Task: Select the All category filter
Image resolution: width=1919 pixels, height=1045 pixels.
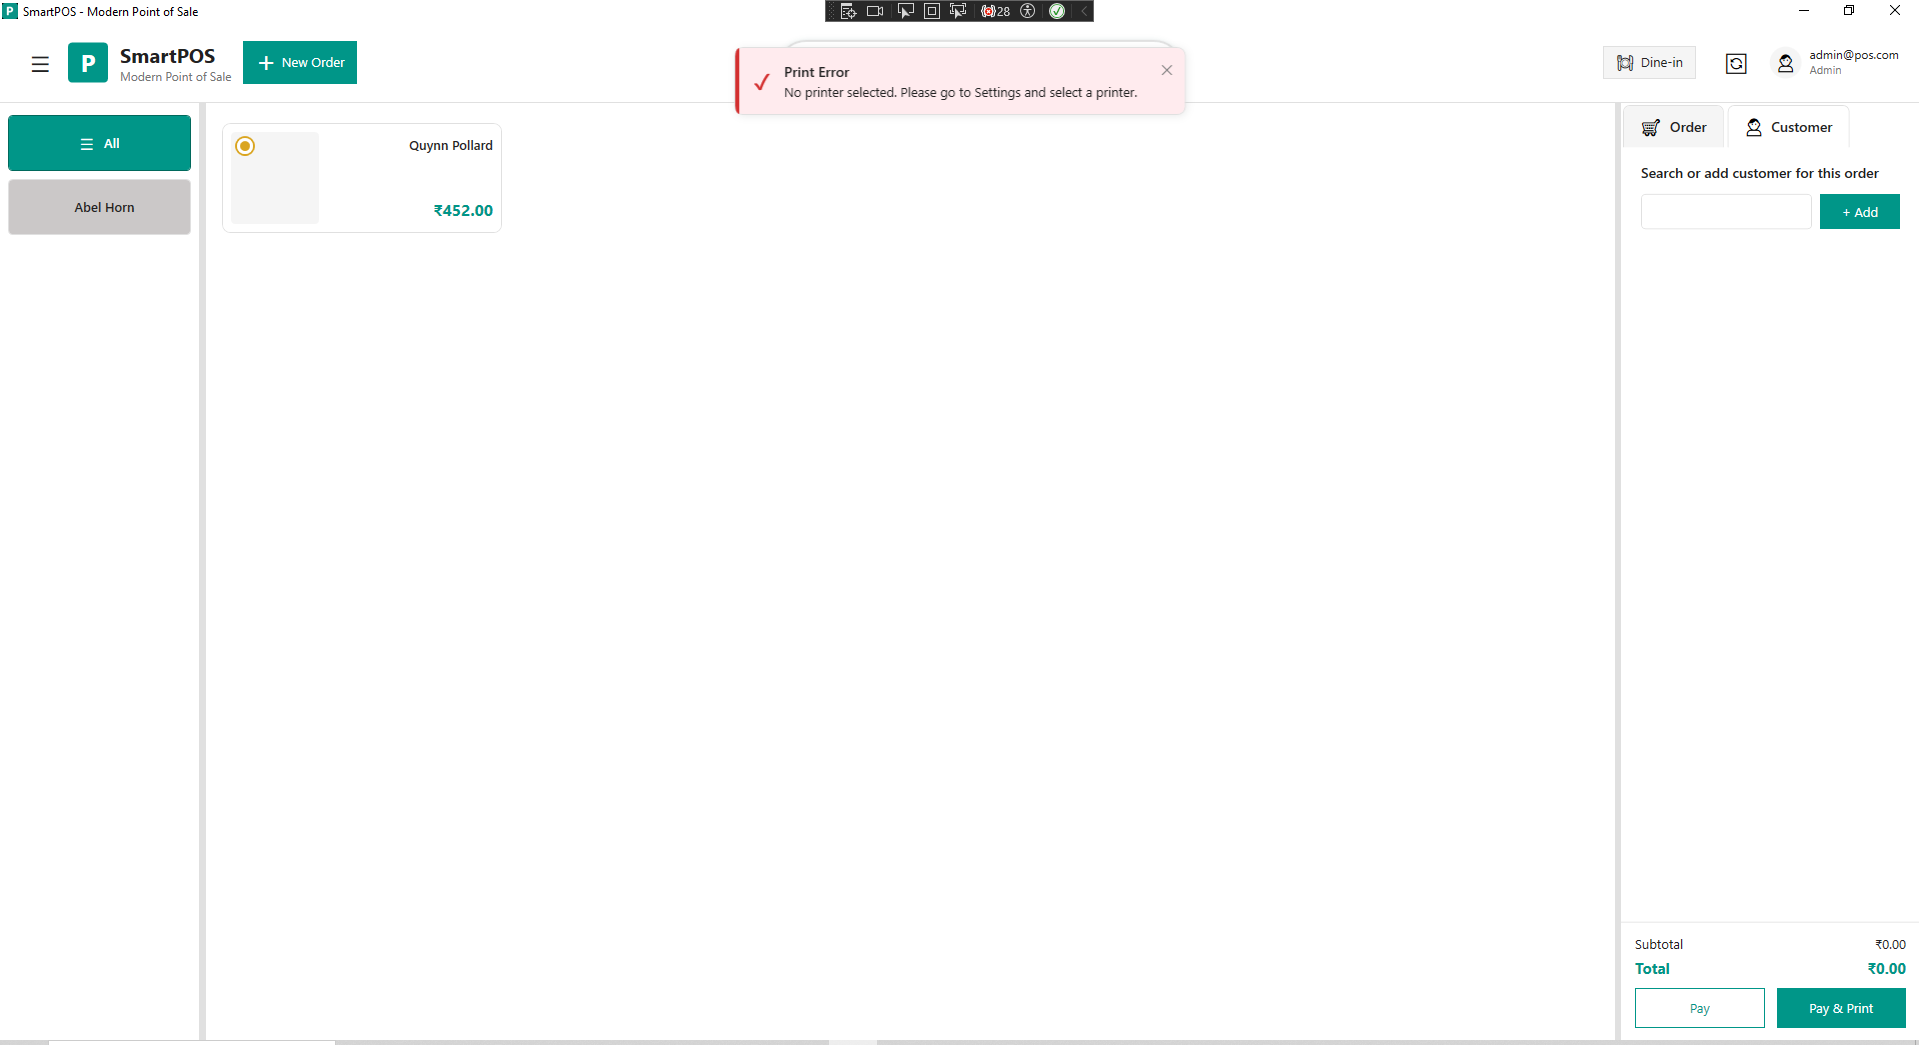Action: coord(99,143)
